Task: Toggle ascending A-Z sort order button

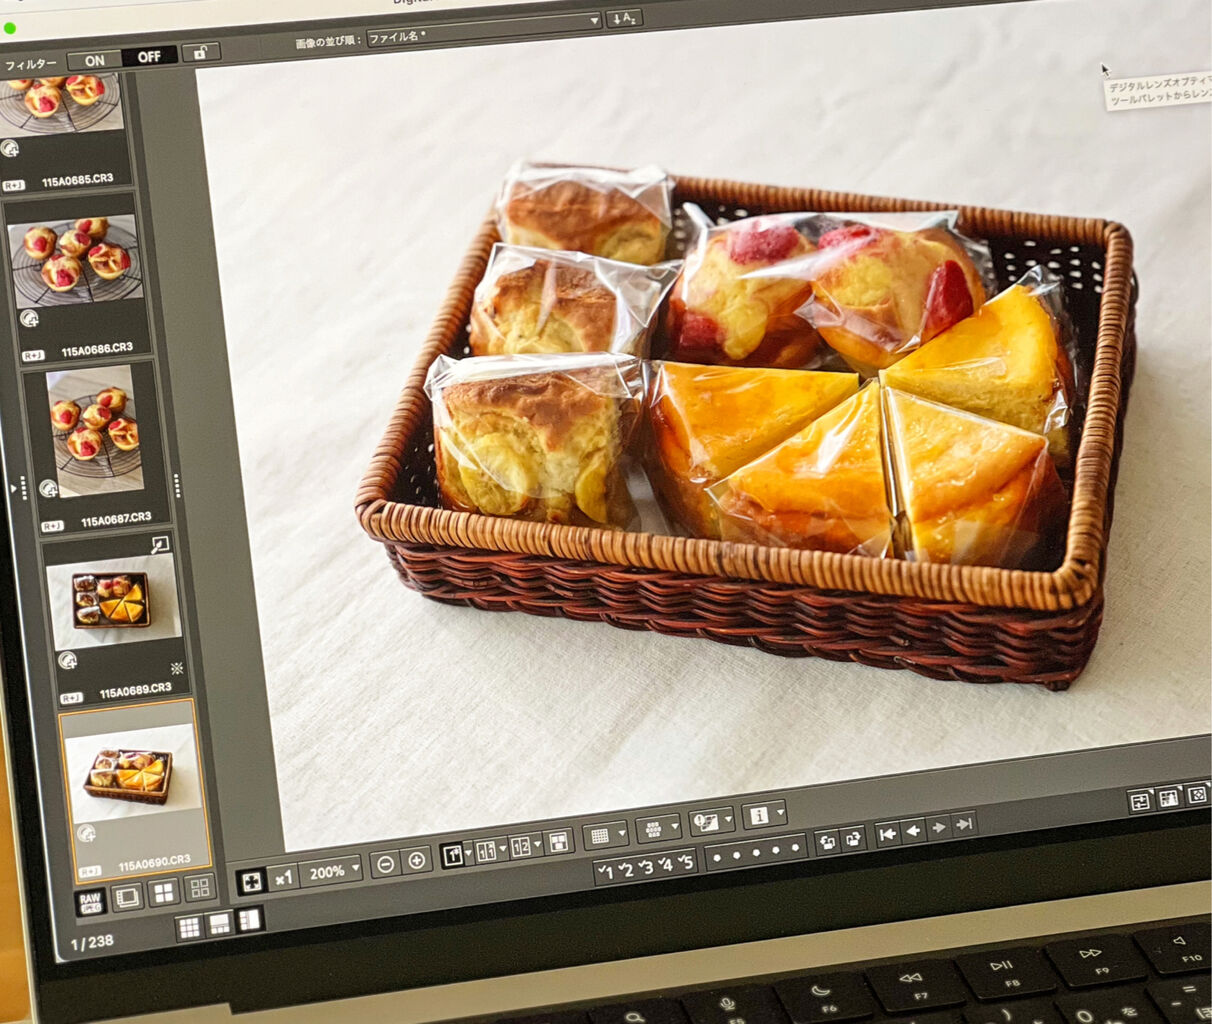Action: [625, 19]
